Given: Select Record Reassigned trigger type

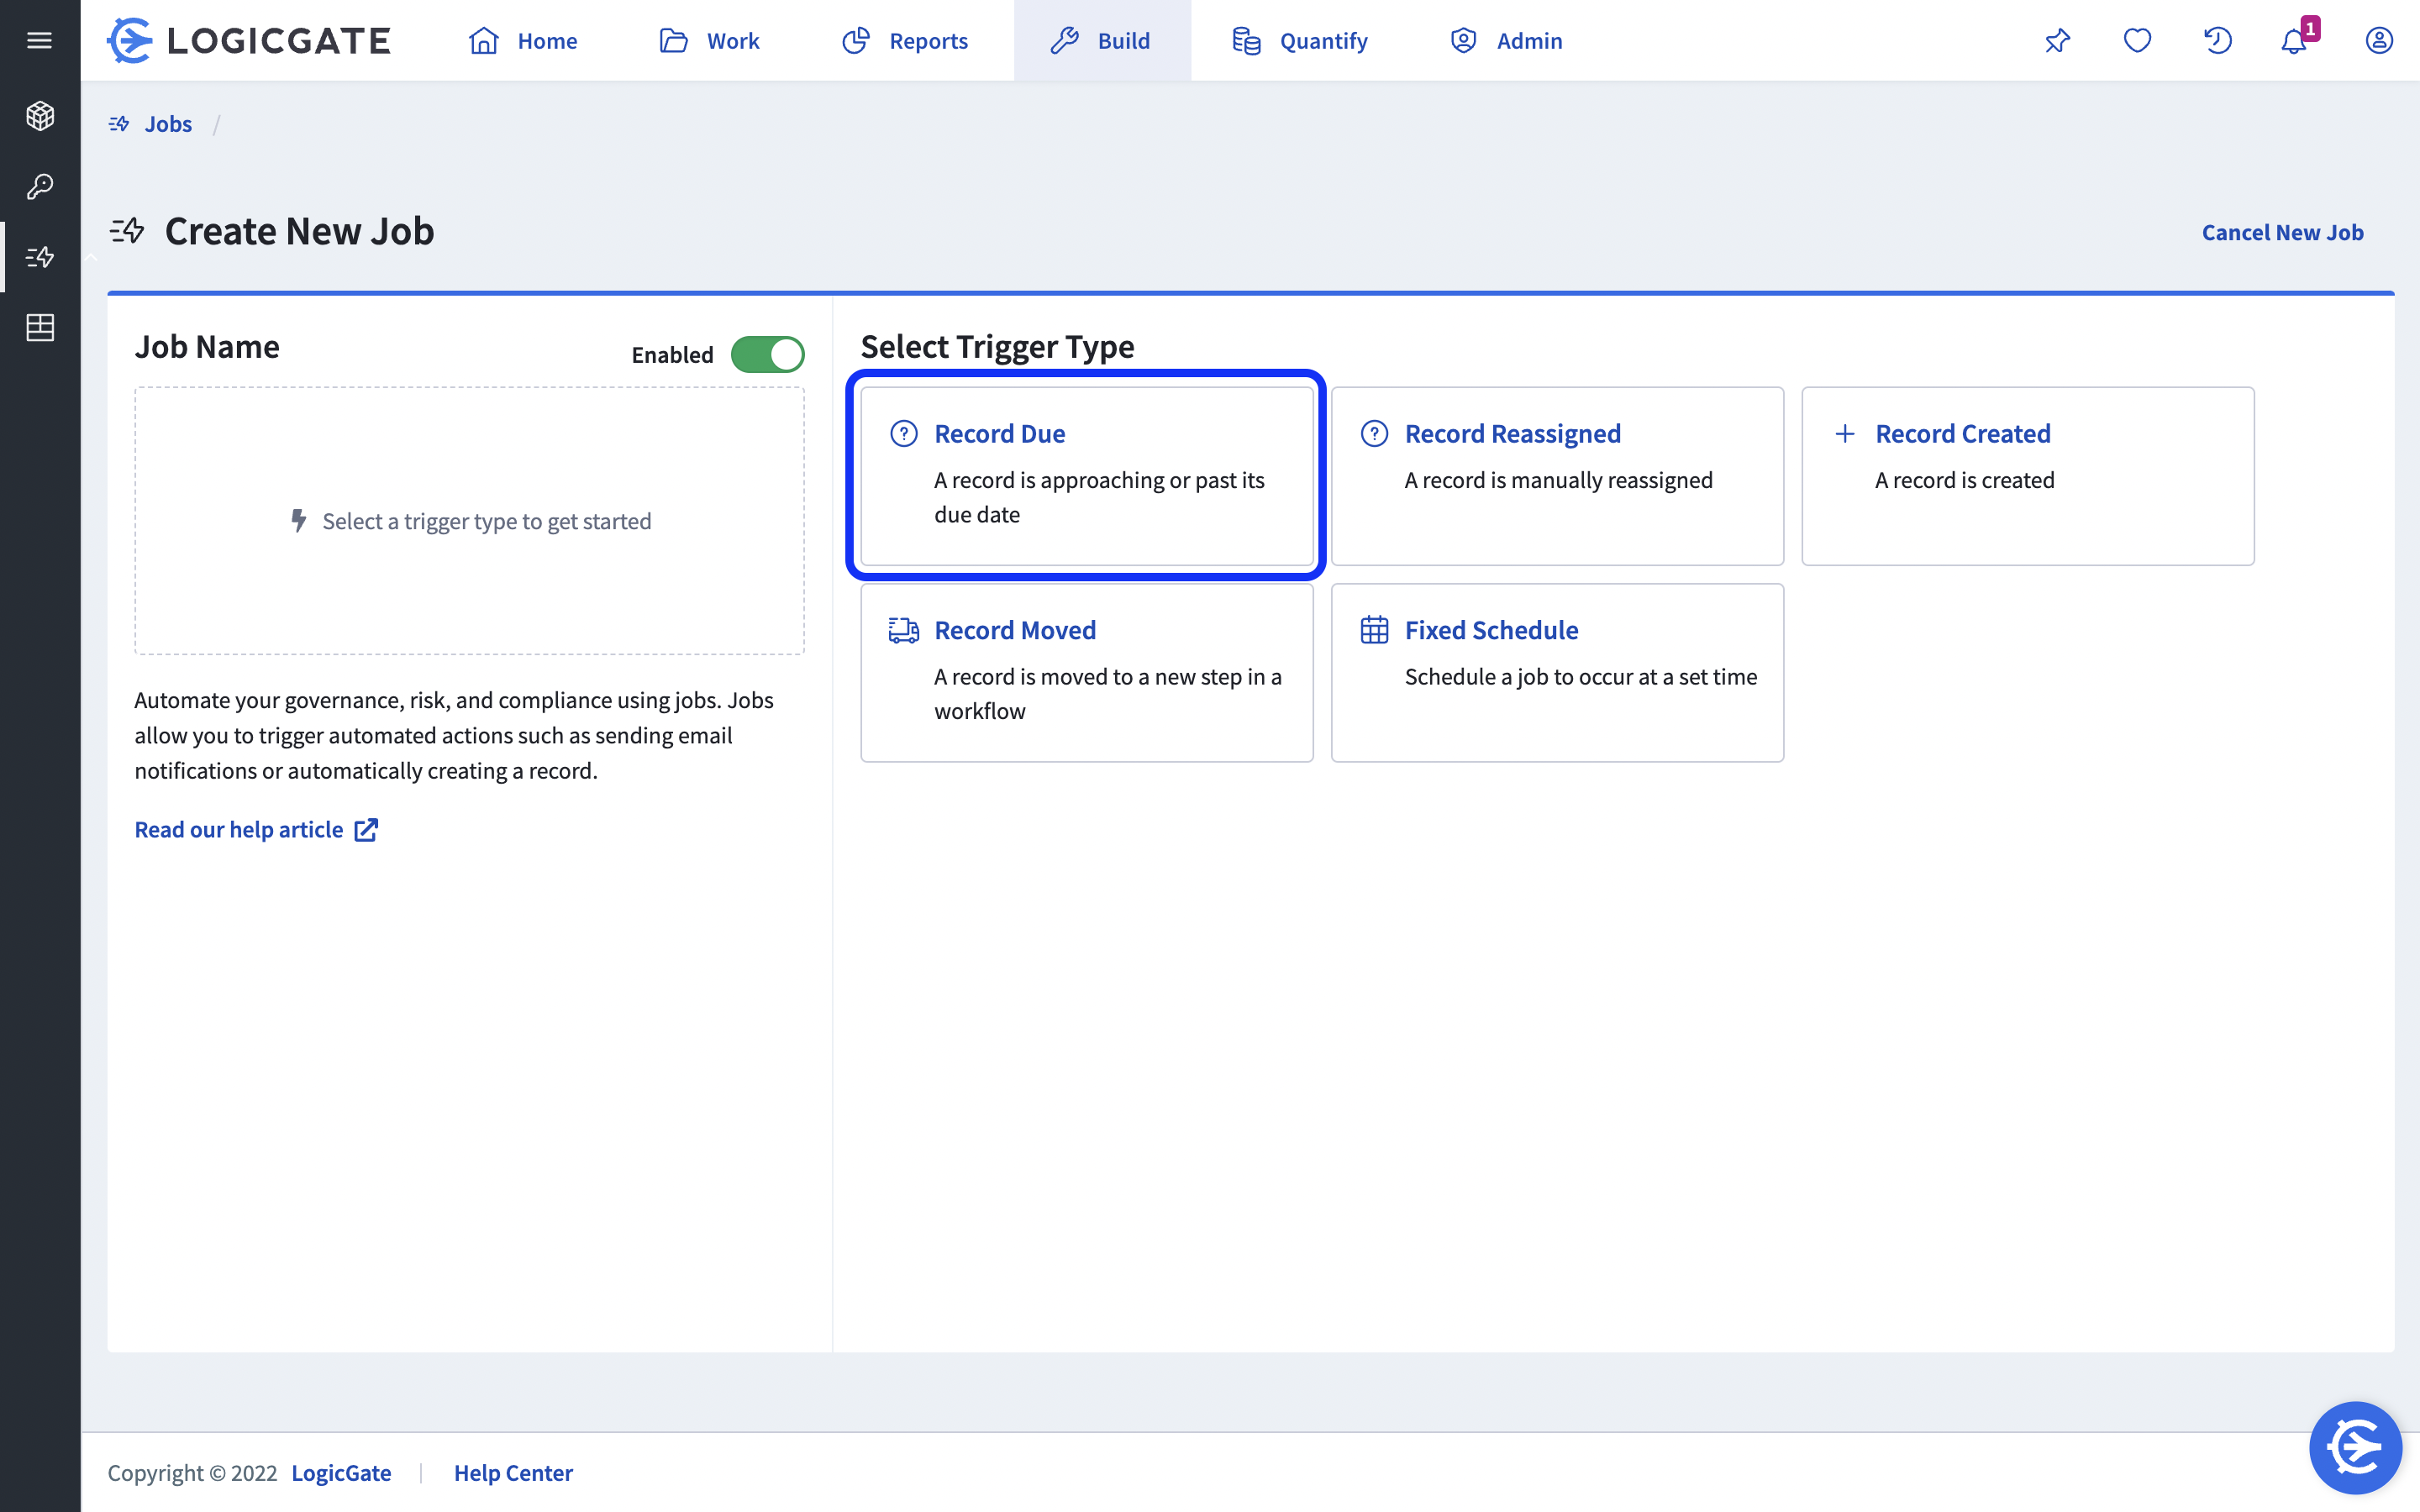Looking at the screenshot, I should coord(1557,476).
